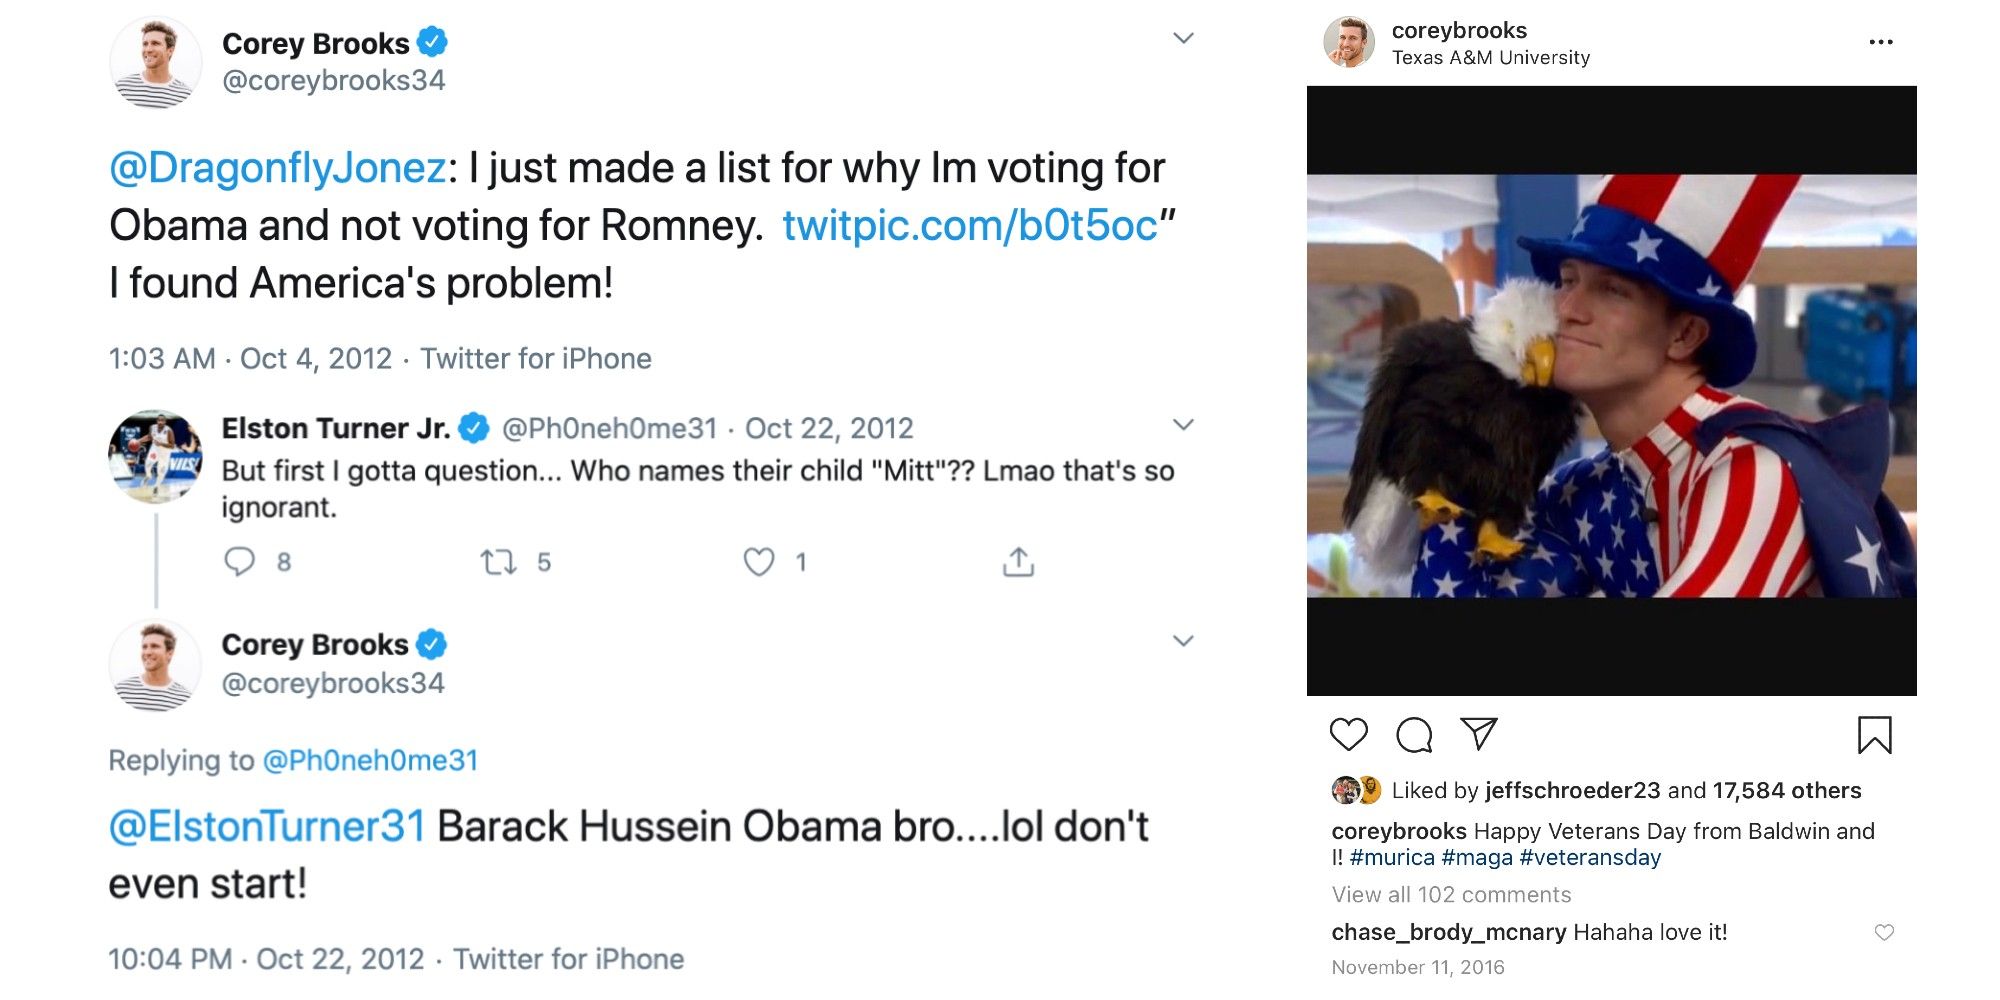Like the Instagram post via heart icon
The image size is (2000, 1000).
coord(1349,736)
